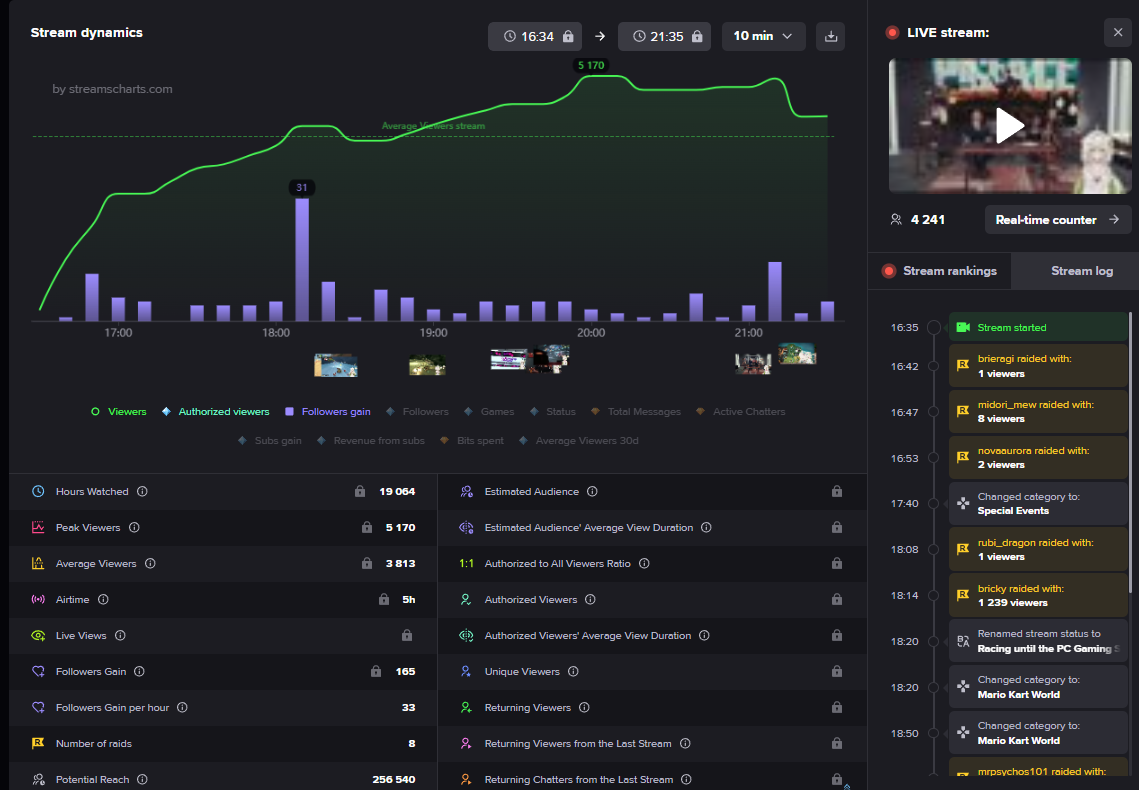This screenshot has height=790, width=1139.
Task: Click the lock icon on Live Views row
Action: [407, 635]
